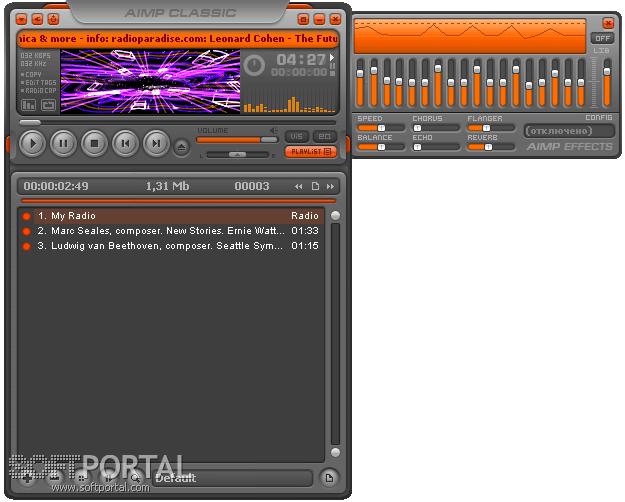The image size is (625, 502).
Task: Click the playlist count 00003
Action: pos(252,186)
